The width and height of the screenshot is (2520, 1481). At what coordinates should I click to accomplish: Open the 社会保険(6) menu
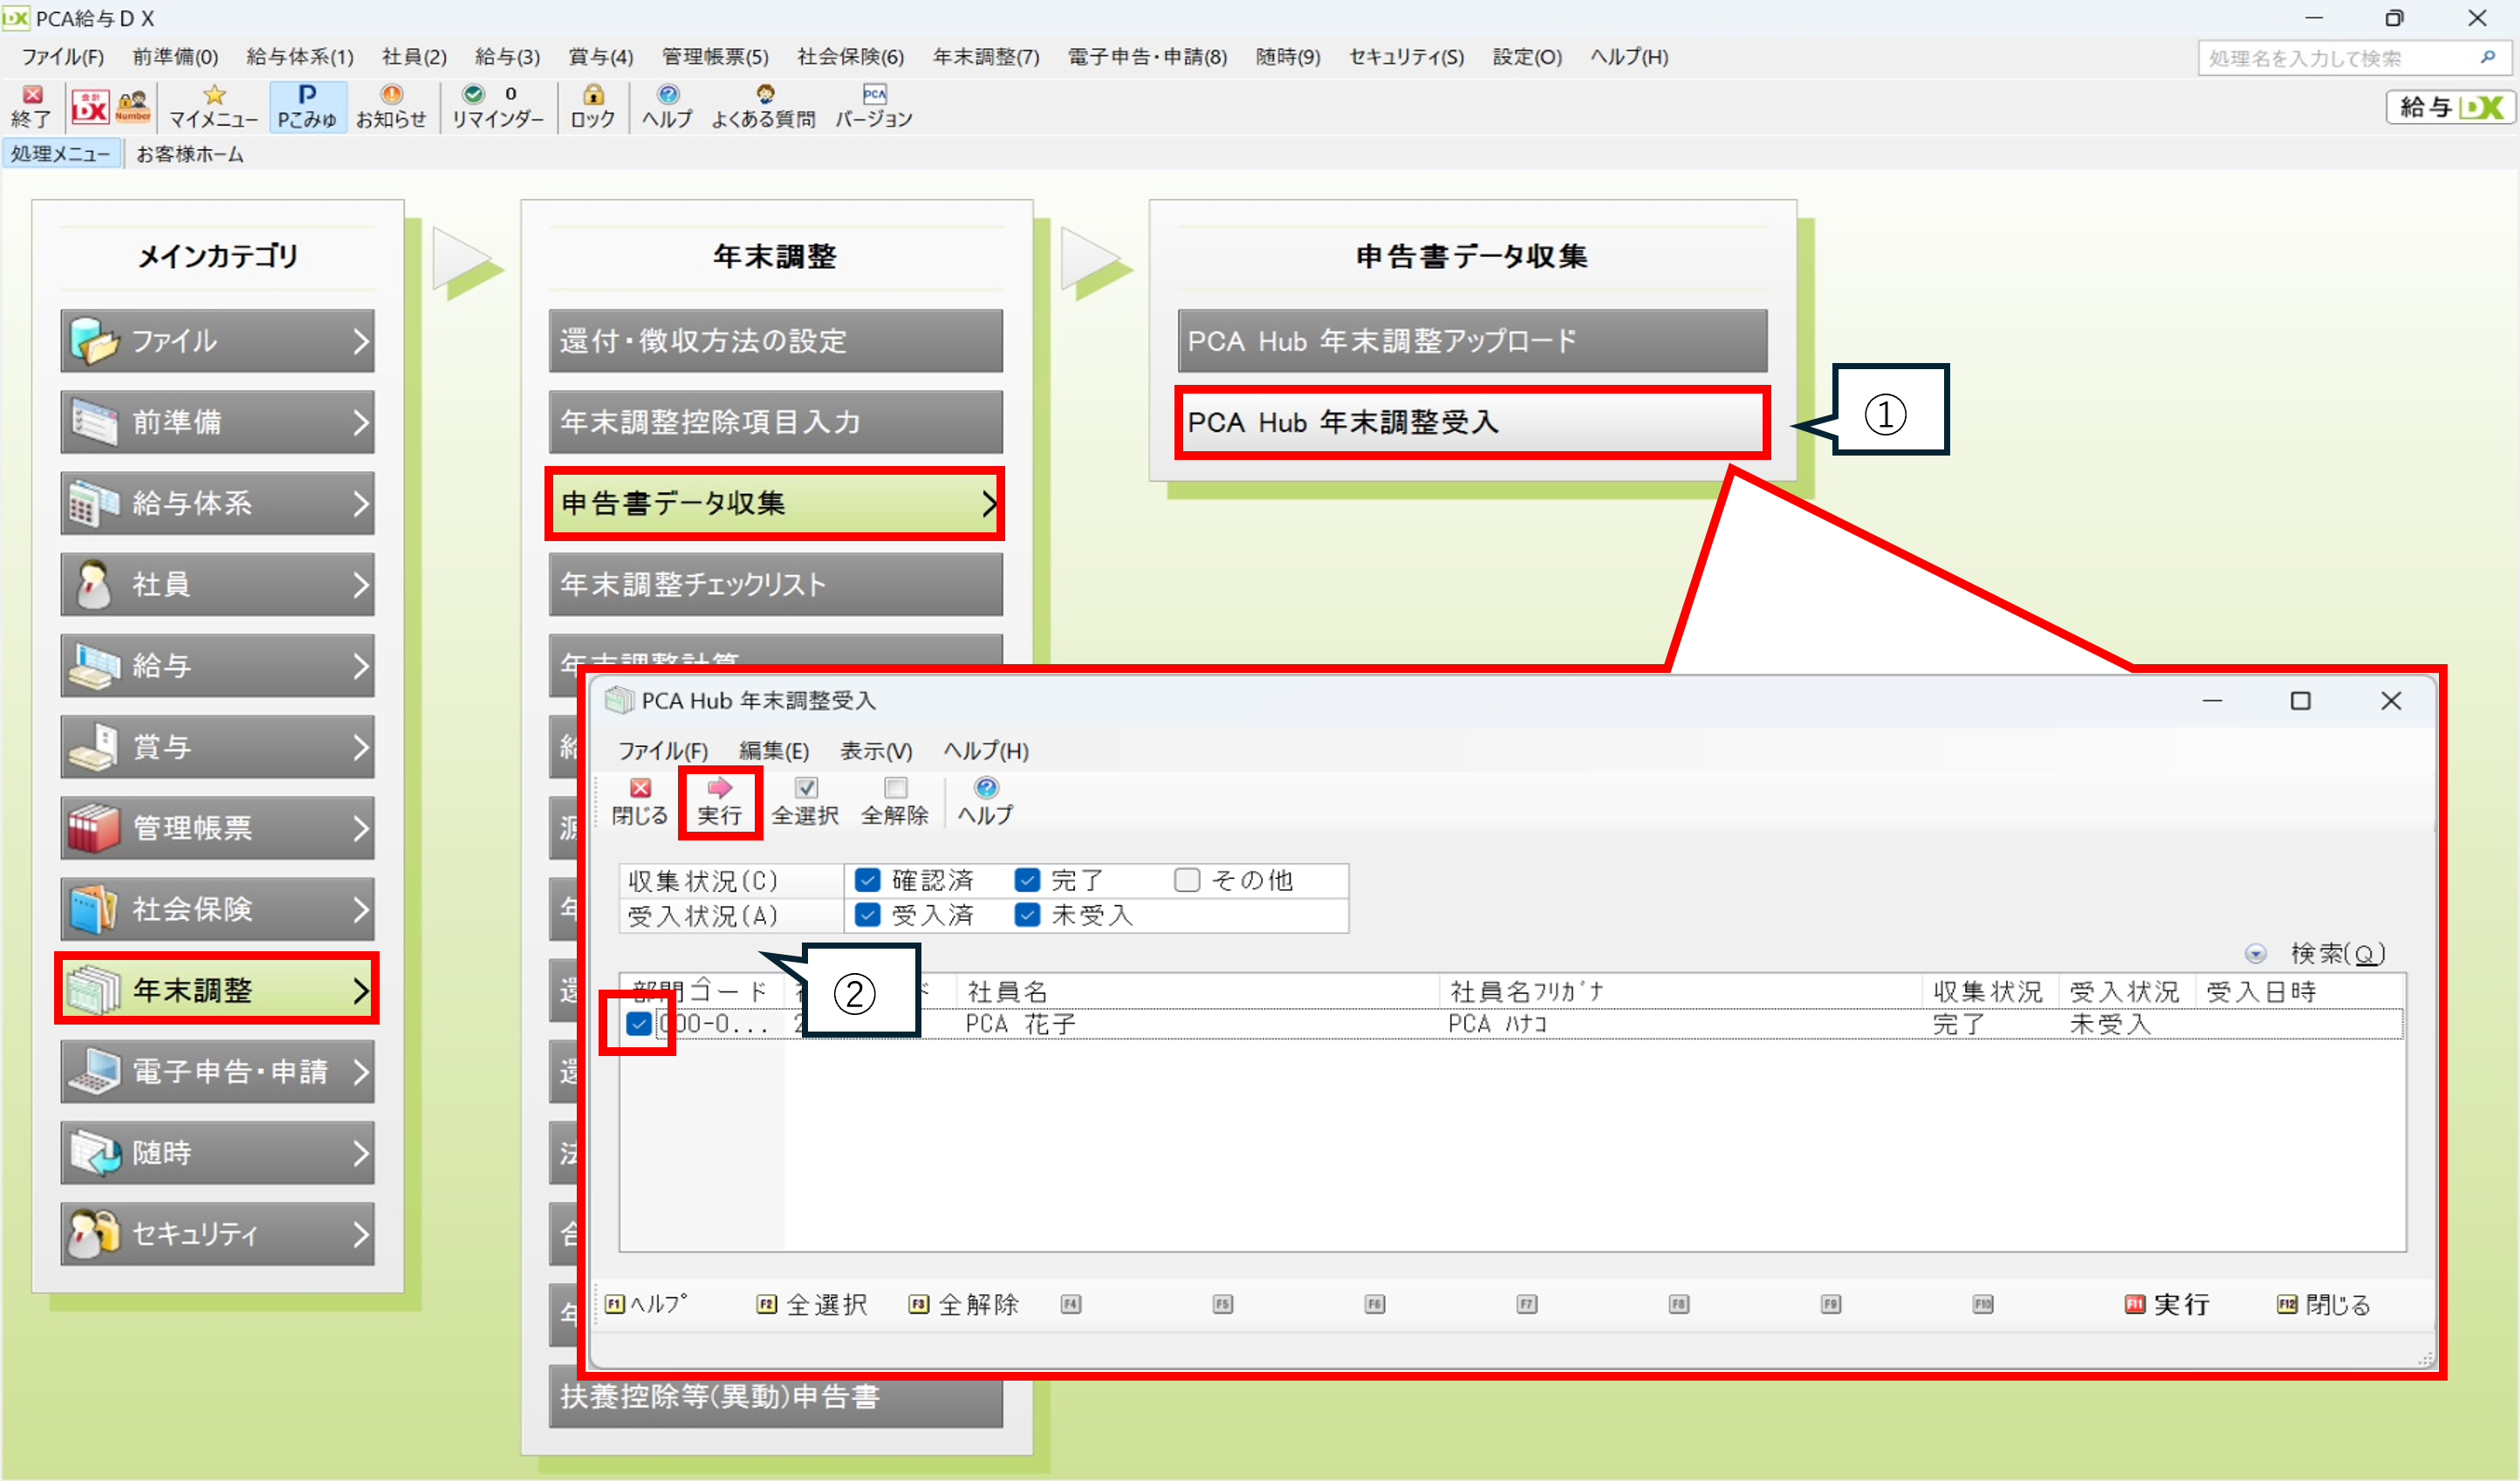click(x=850, y=57)
